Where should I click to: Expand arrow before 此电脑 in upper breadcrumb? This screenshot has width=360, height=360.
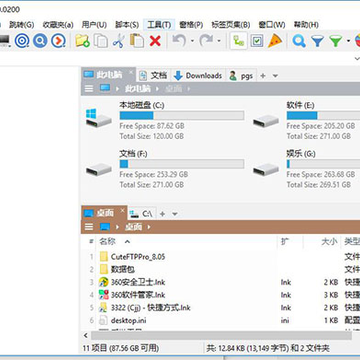click(x=117, y=89)
